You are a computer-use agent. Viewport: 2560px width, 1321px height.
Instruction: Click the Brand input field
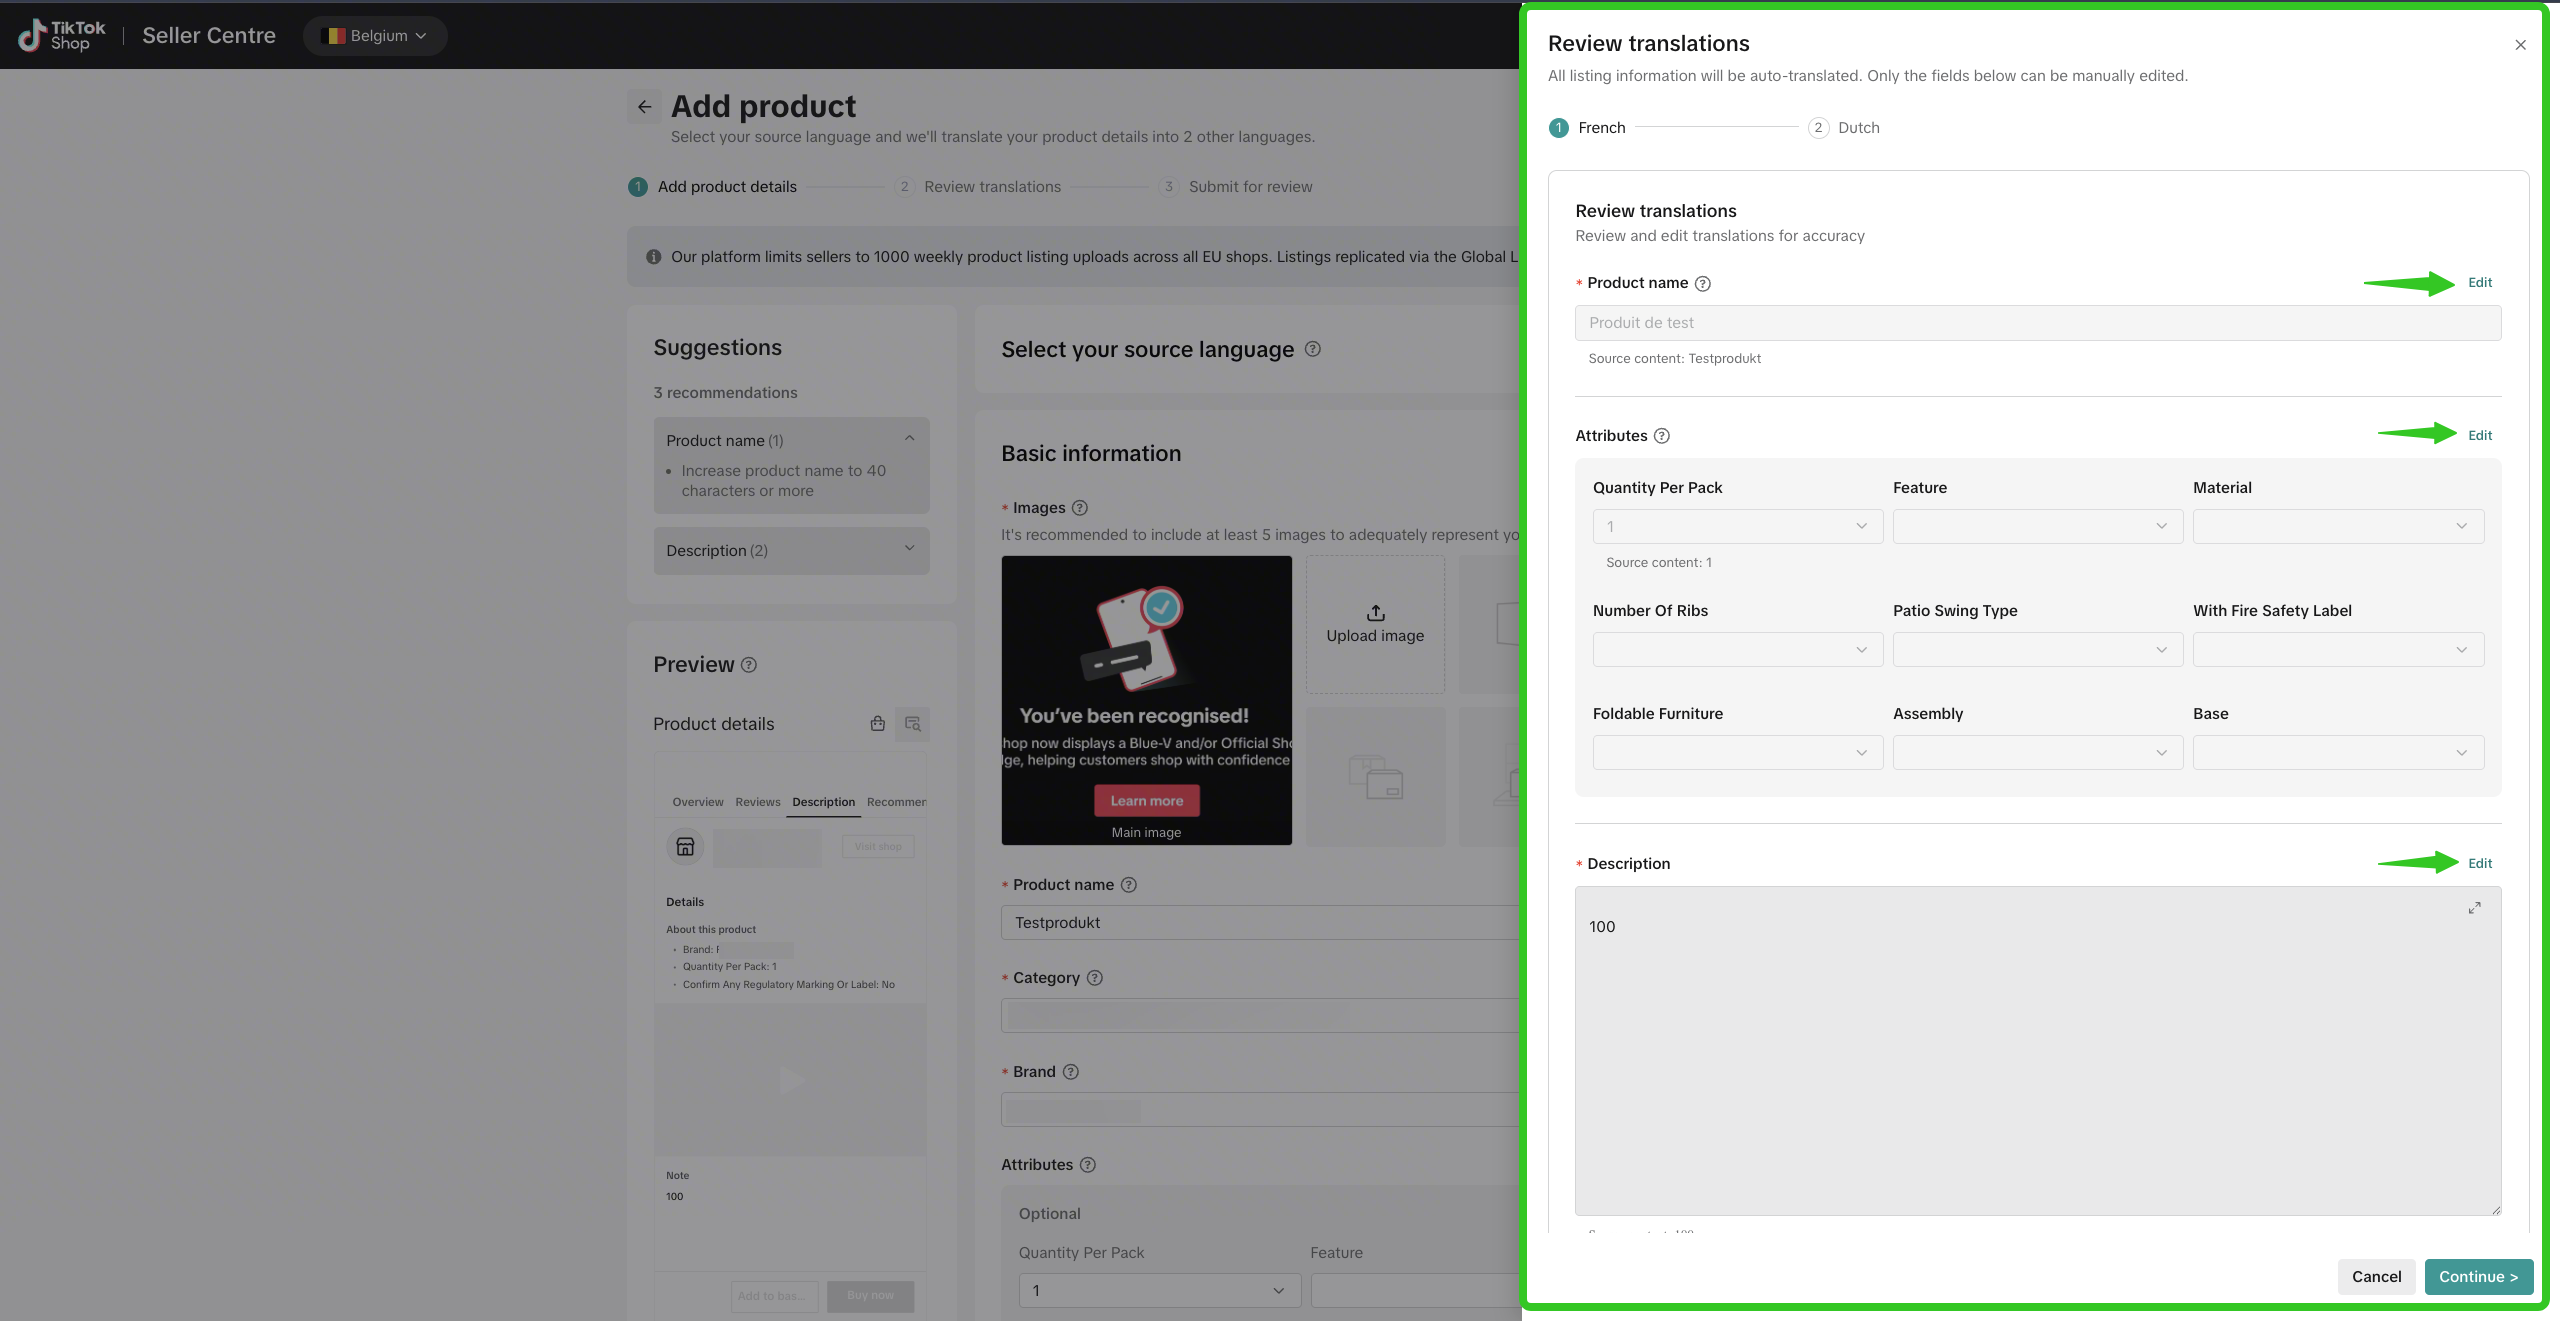1261,1109
